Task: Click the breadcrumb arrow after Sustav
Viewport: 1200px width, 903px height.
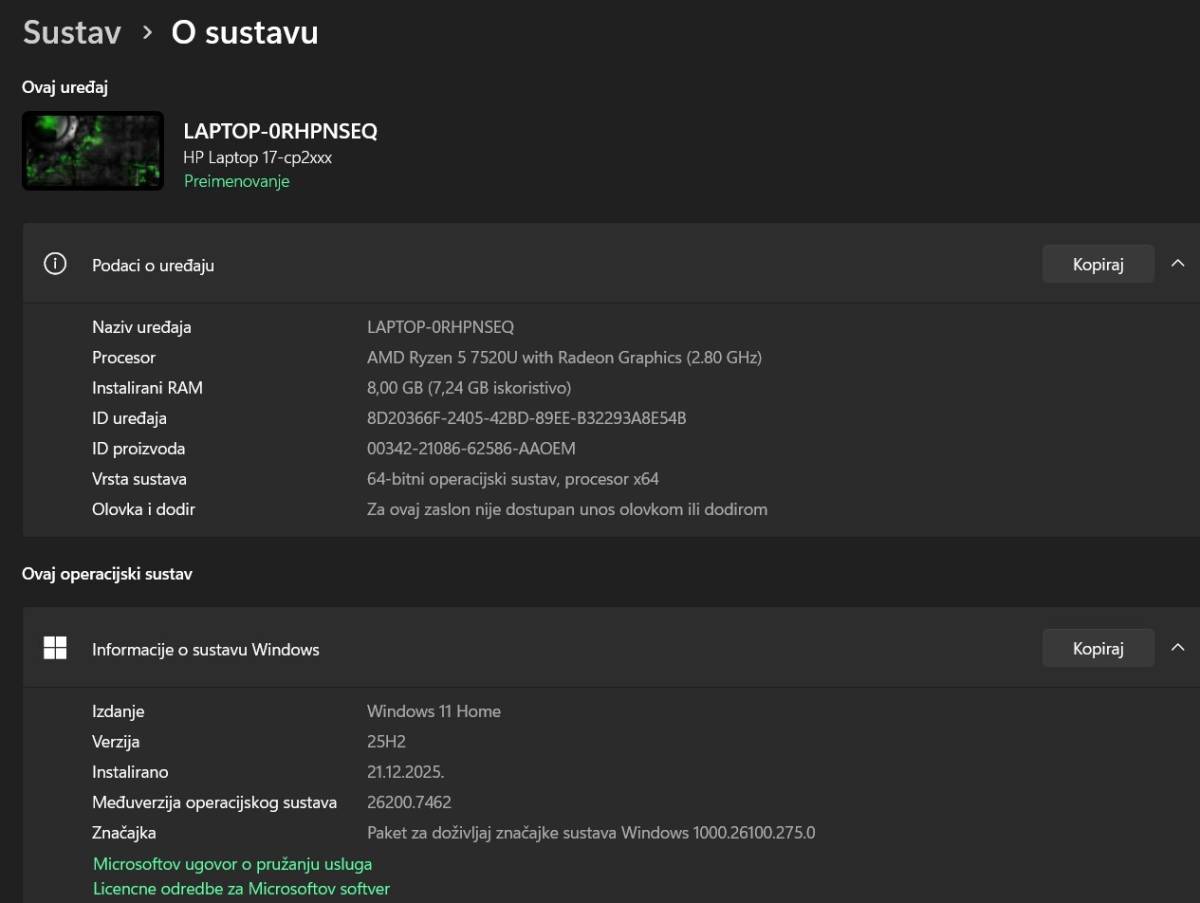Action: coord(147,33)
